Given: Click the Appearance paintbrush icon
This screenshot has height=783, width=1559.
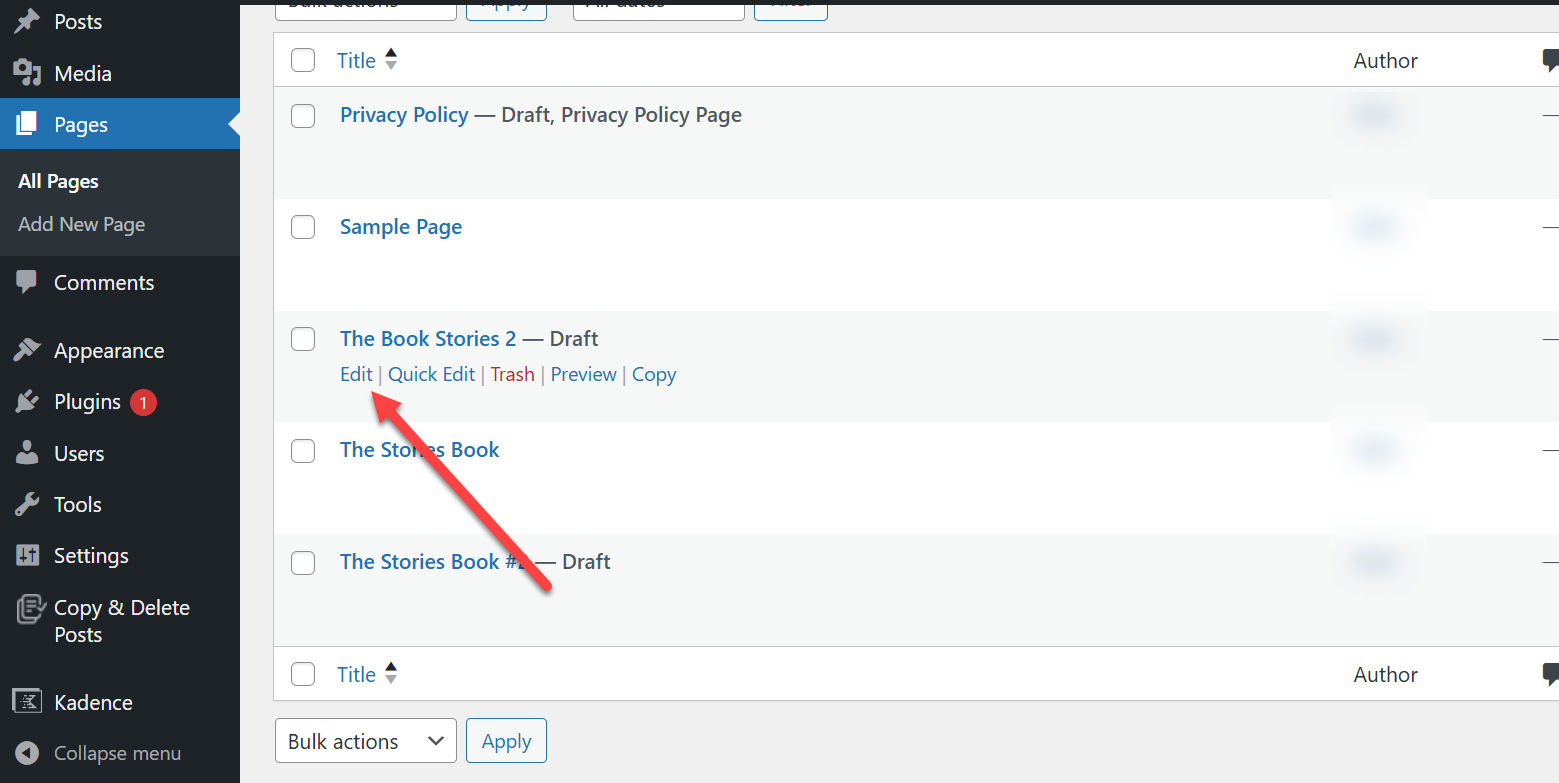Looking at the screenshot, I should click(27, 350).
